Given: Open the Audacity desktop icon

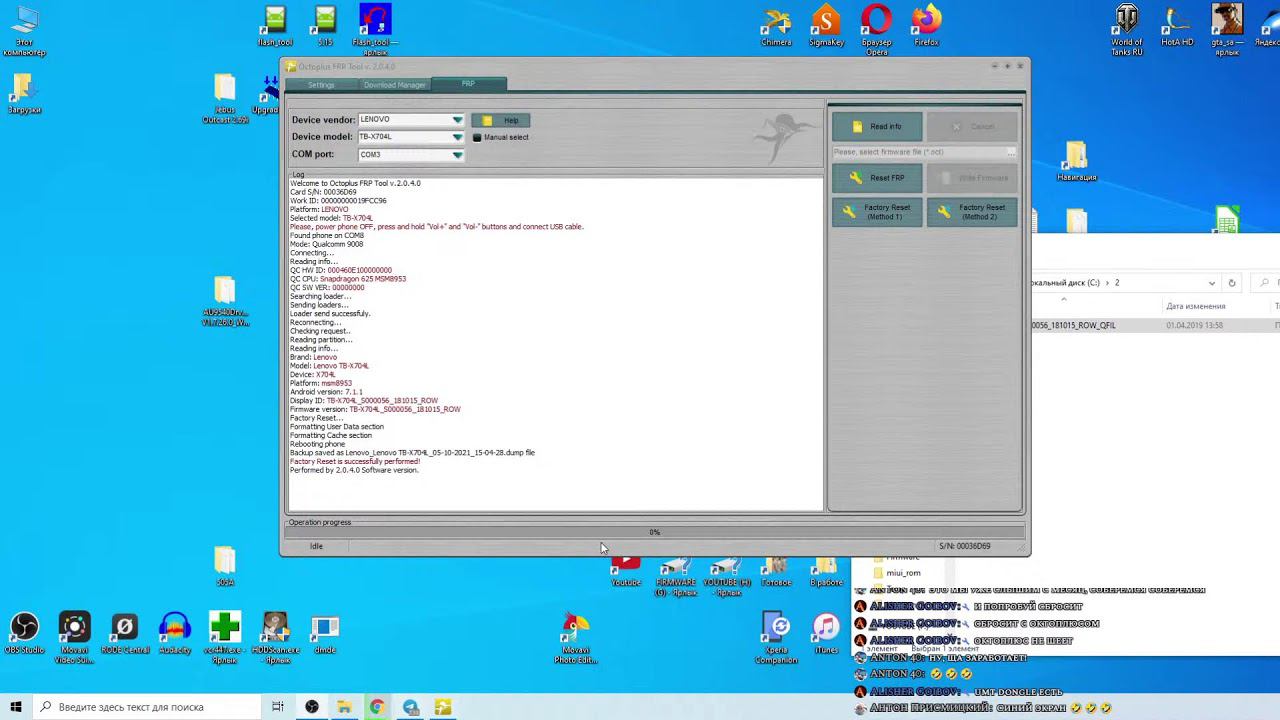Looking at the screenshot, I should coord(175,634).
